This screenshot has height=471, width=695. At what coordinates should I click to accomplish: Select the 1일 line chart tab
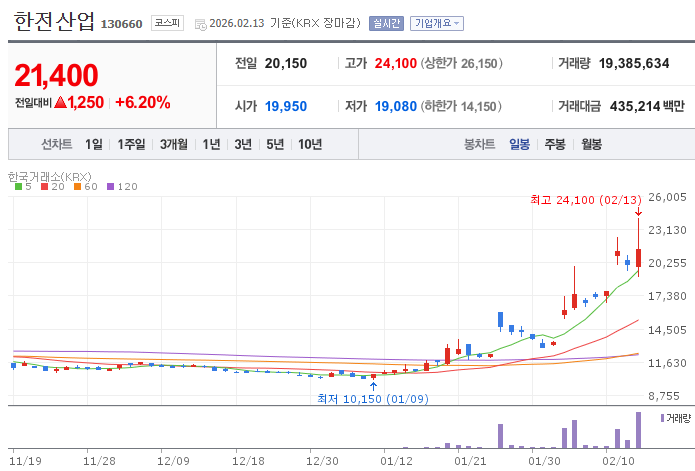pos(94,144)
